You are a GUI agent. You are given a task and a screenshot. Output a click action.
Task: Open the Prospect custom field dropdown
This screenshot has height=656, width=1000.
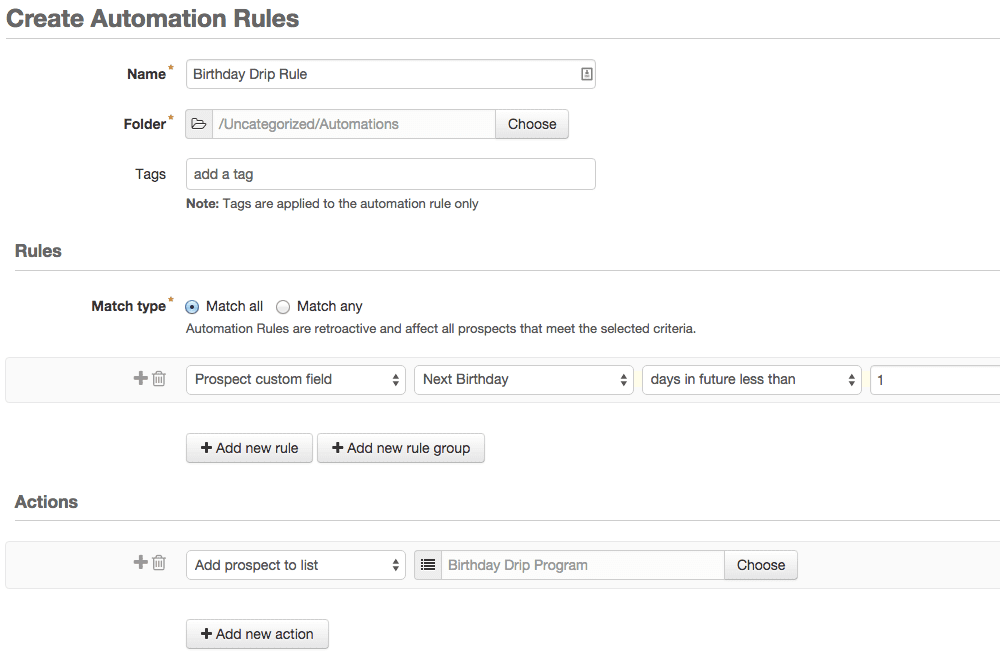295,380
